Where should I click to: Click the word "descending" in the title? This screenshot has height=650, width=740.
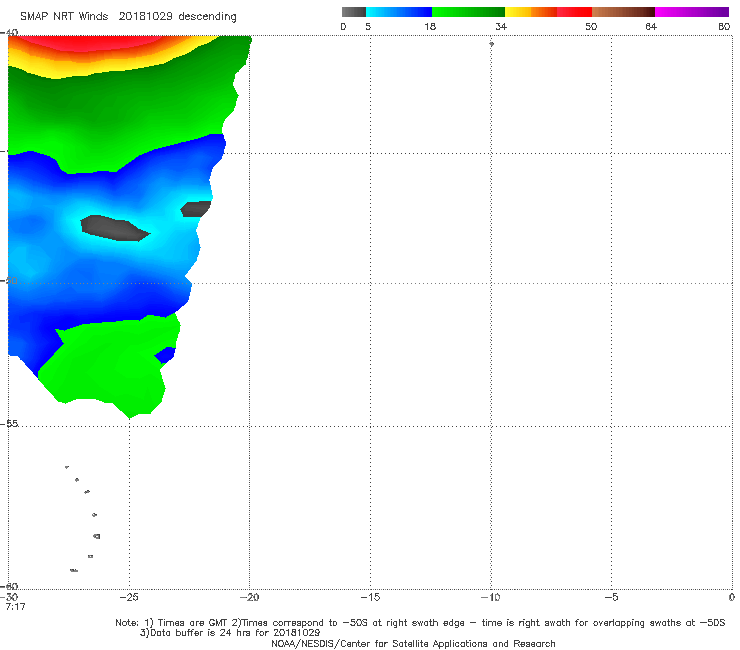207,17
